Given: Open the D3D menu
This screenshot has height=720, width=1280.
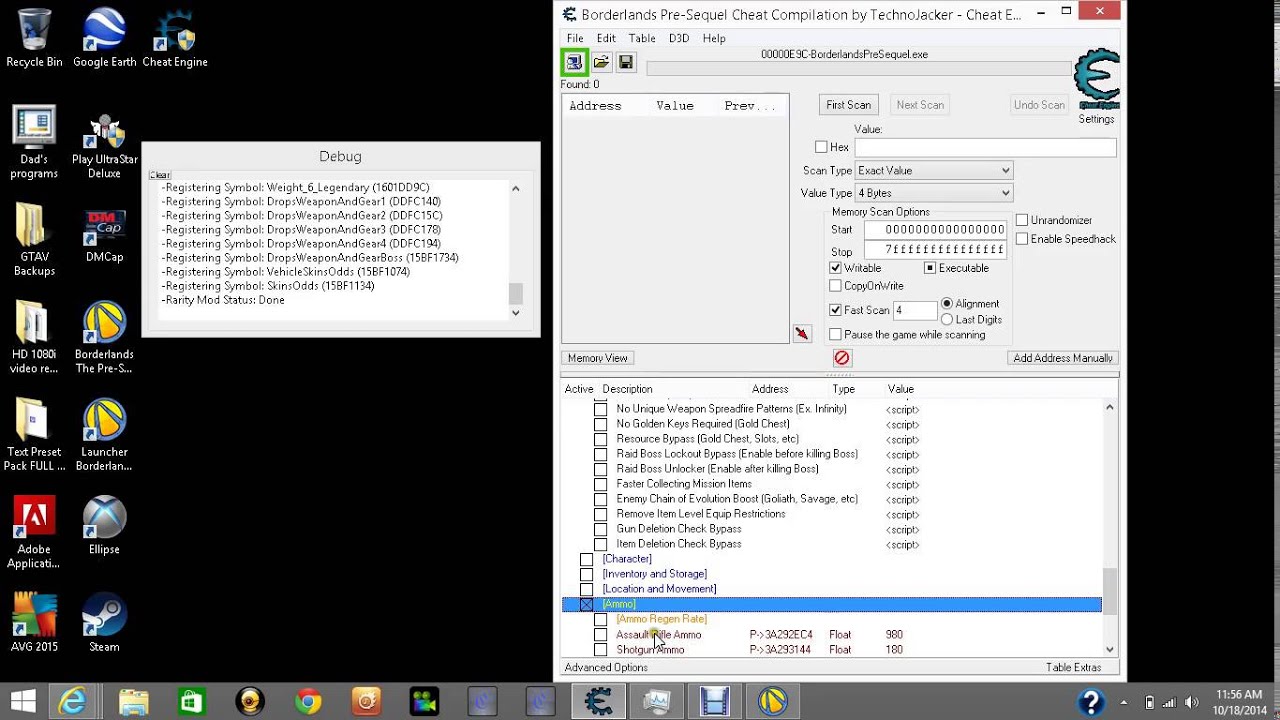Looking at the screenshot, I should point(679,38).
